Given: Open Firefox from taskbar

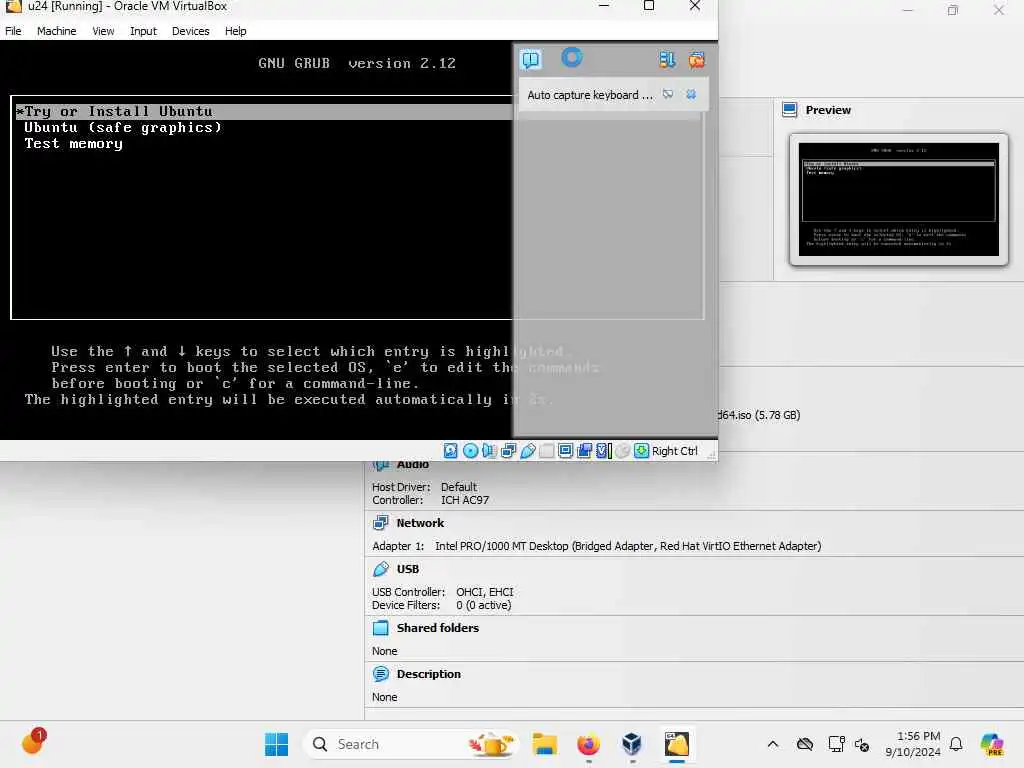Looking at the screenshot, I should point(588,744).
